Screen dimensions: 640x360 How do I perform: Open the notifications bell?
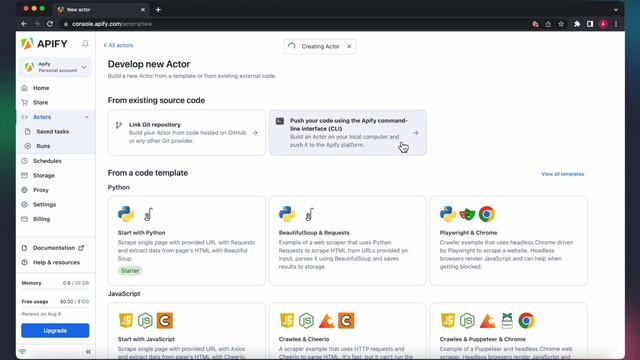tap(85, 44)
